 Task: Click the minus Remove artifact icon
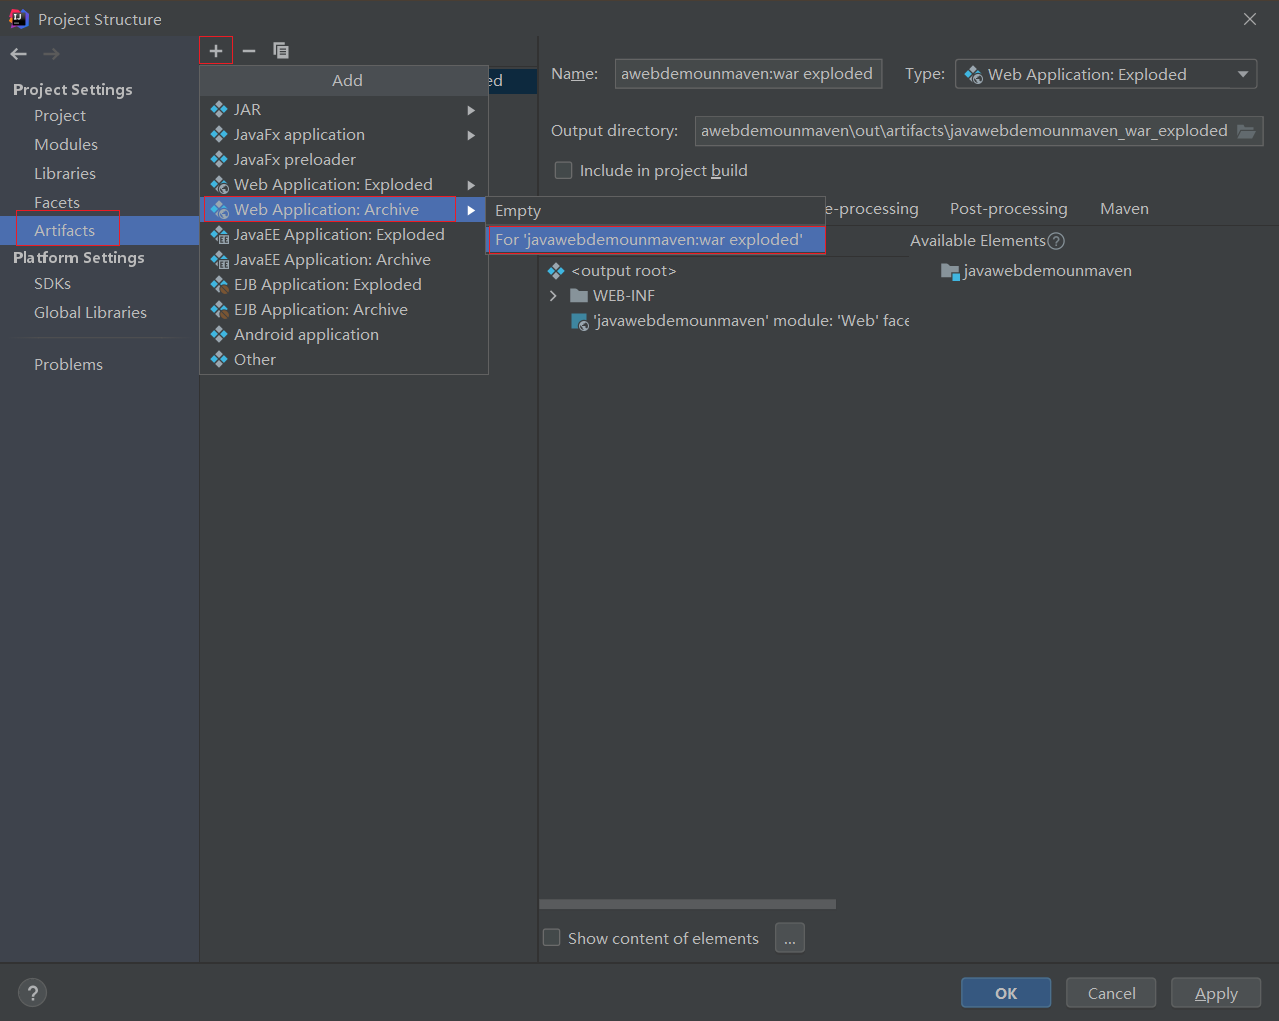pos(249,51)
